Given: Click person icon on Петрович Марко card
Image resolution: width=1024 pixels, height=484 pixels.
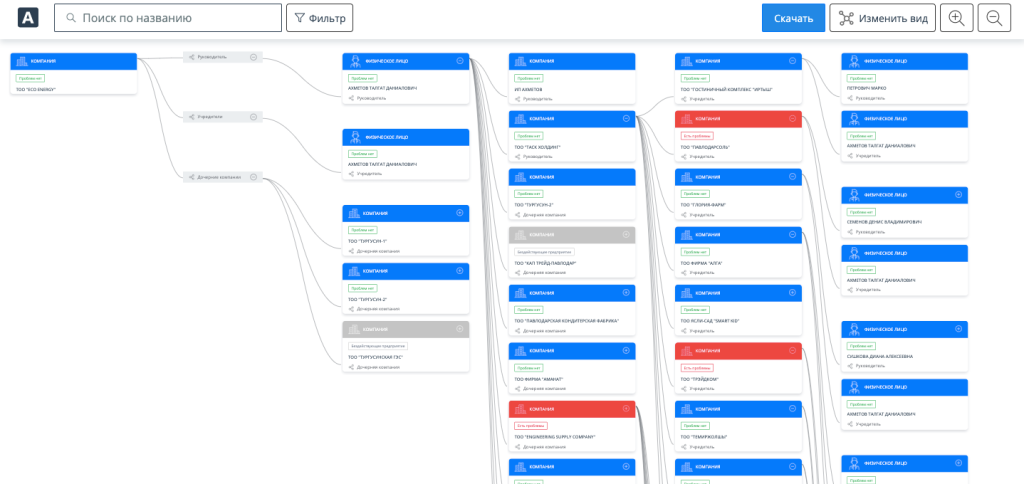Looking at the screenshot, I should pyautogui.click(x=854, y=61).
